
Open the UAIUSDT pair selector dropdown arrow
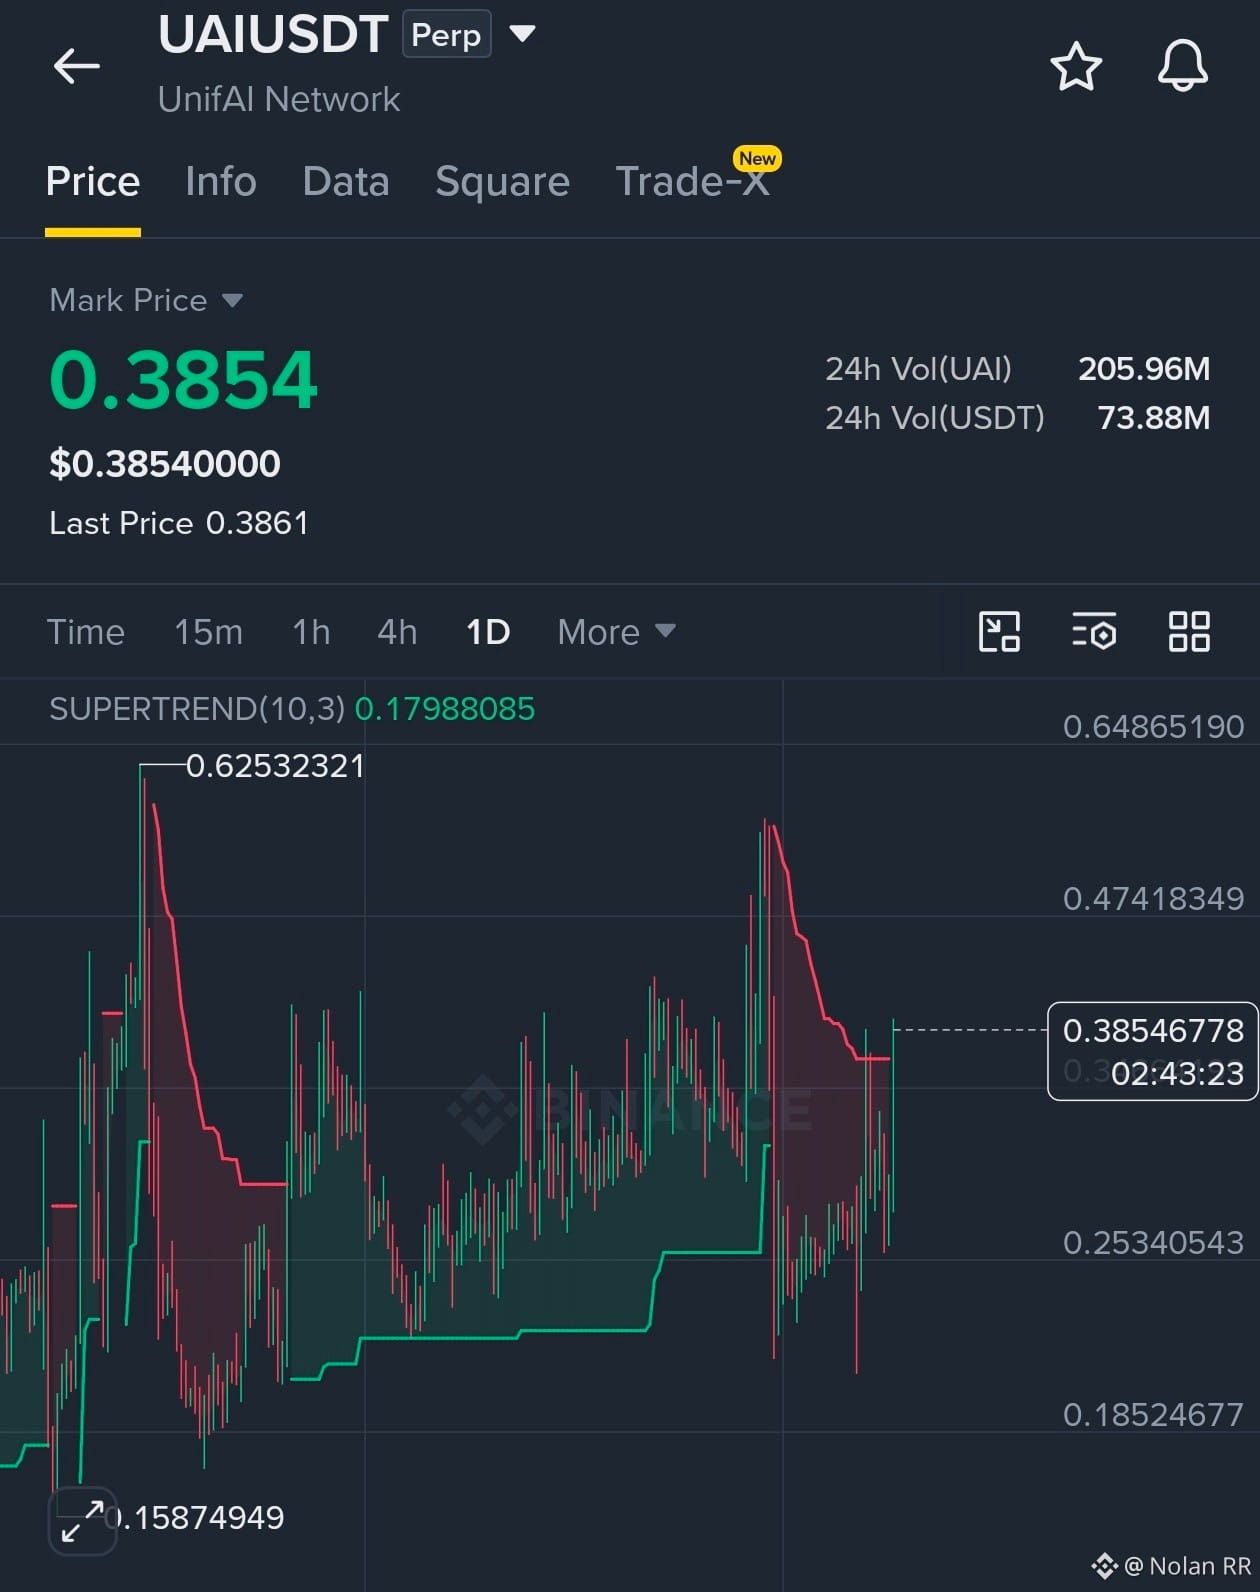click(x=522, y=34)
